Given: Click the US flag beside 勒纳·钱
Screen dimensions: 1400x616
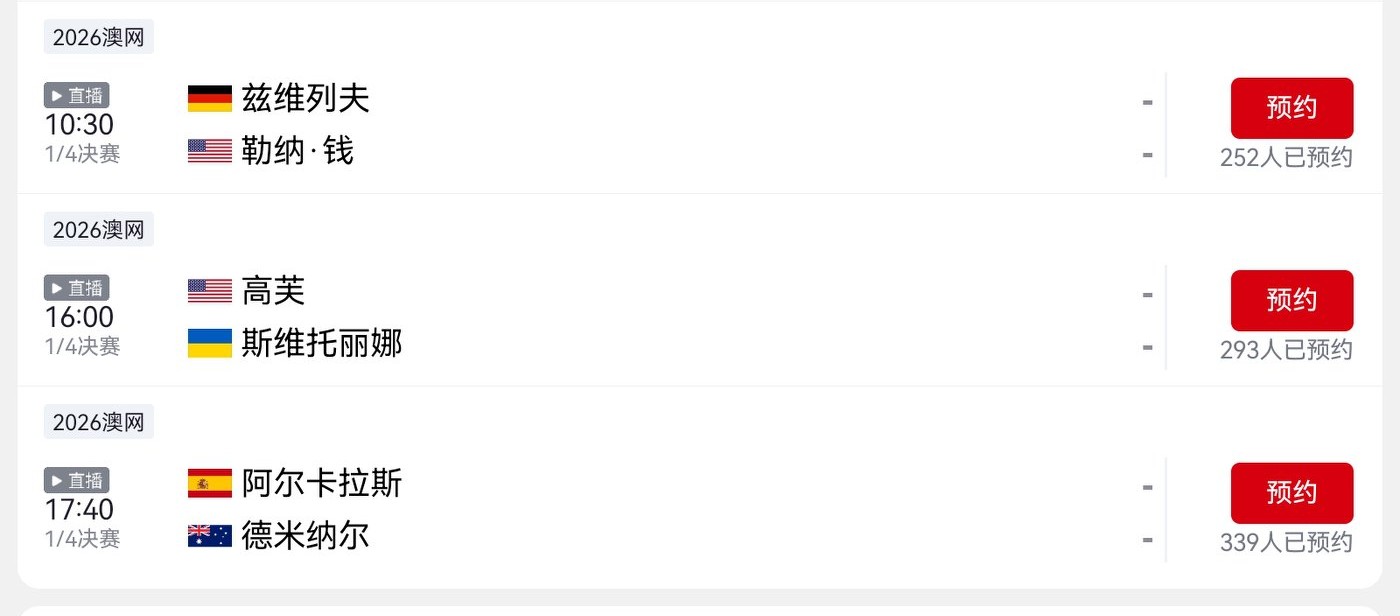Looking at the screenshot, I should [210, 151].
